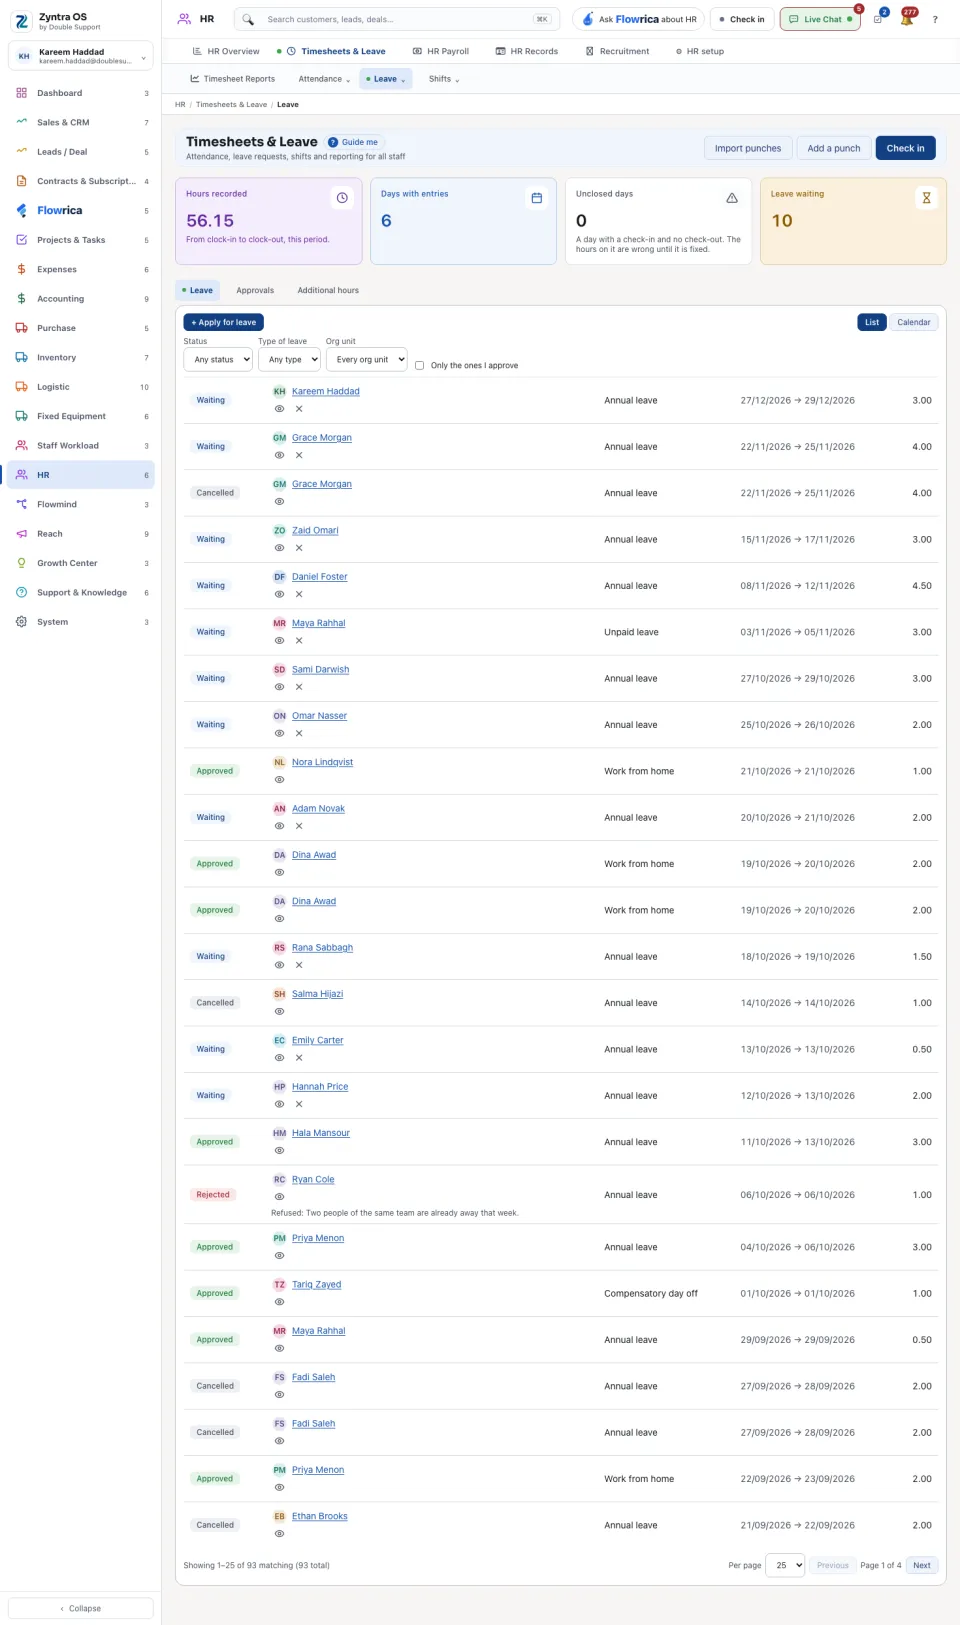Open the Expenses dollar icon
Screen dimensions: 960x1625
coord(21,269)
